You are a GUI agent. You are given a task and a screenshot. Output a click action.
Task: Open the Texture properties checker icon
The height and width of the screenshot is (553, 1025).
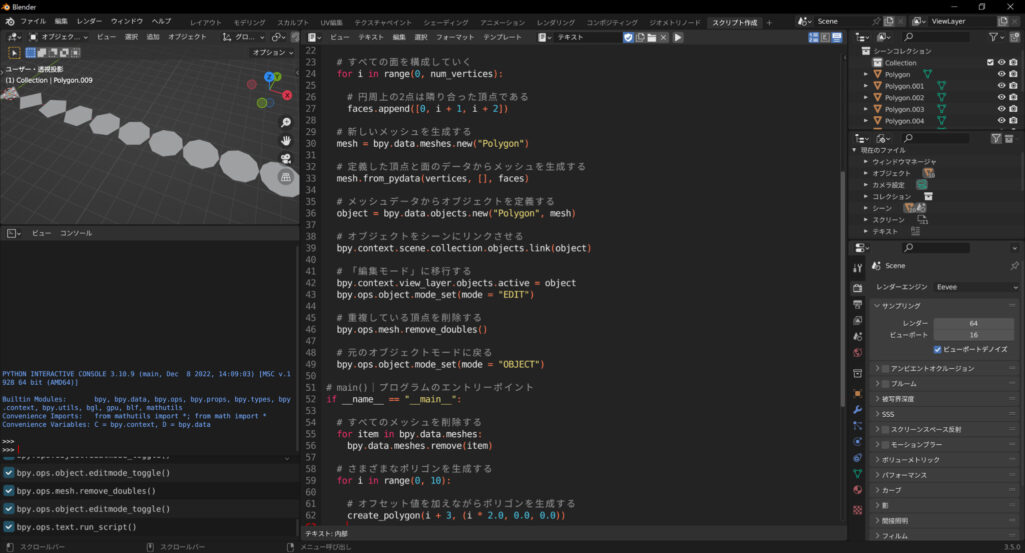click(858, 510)
